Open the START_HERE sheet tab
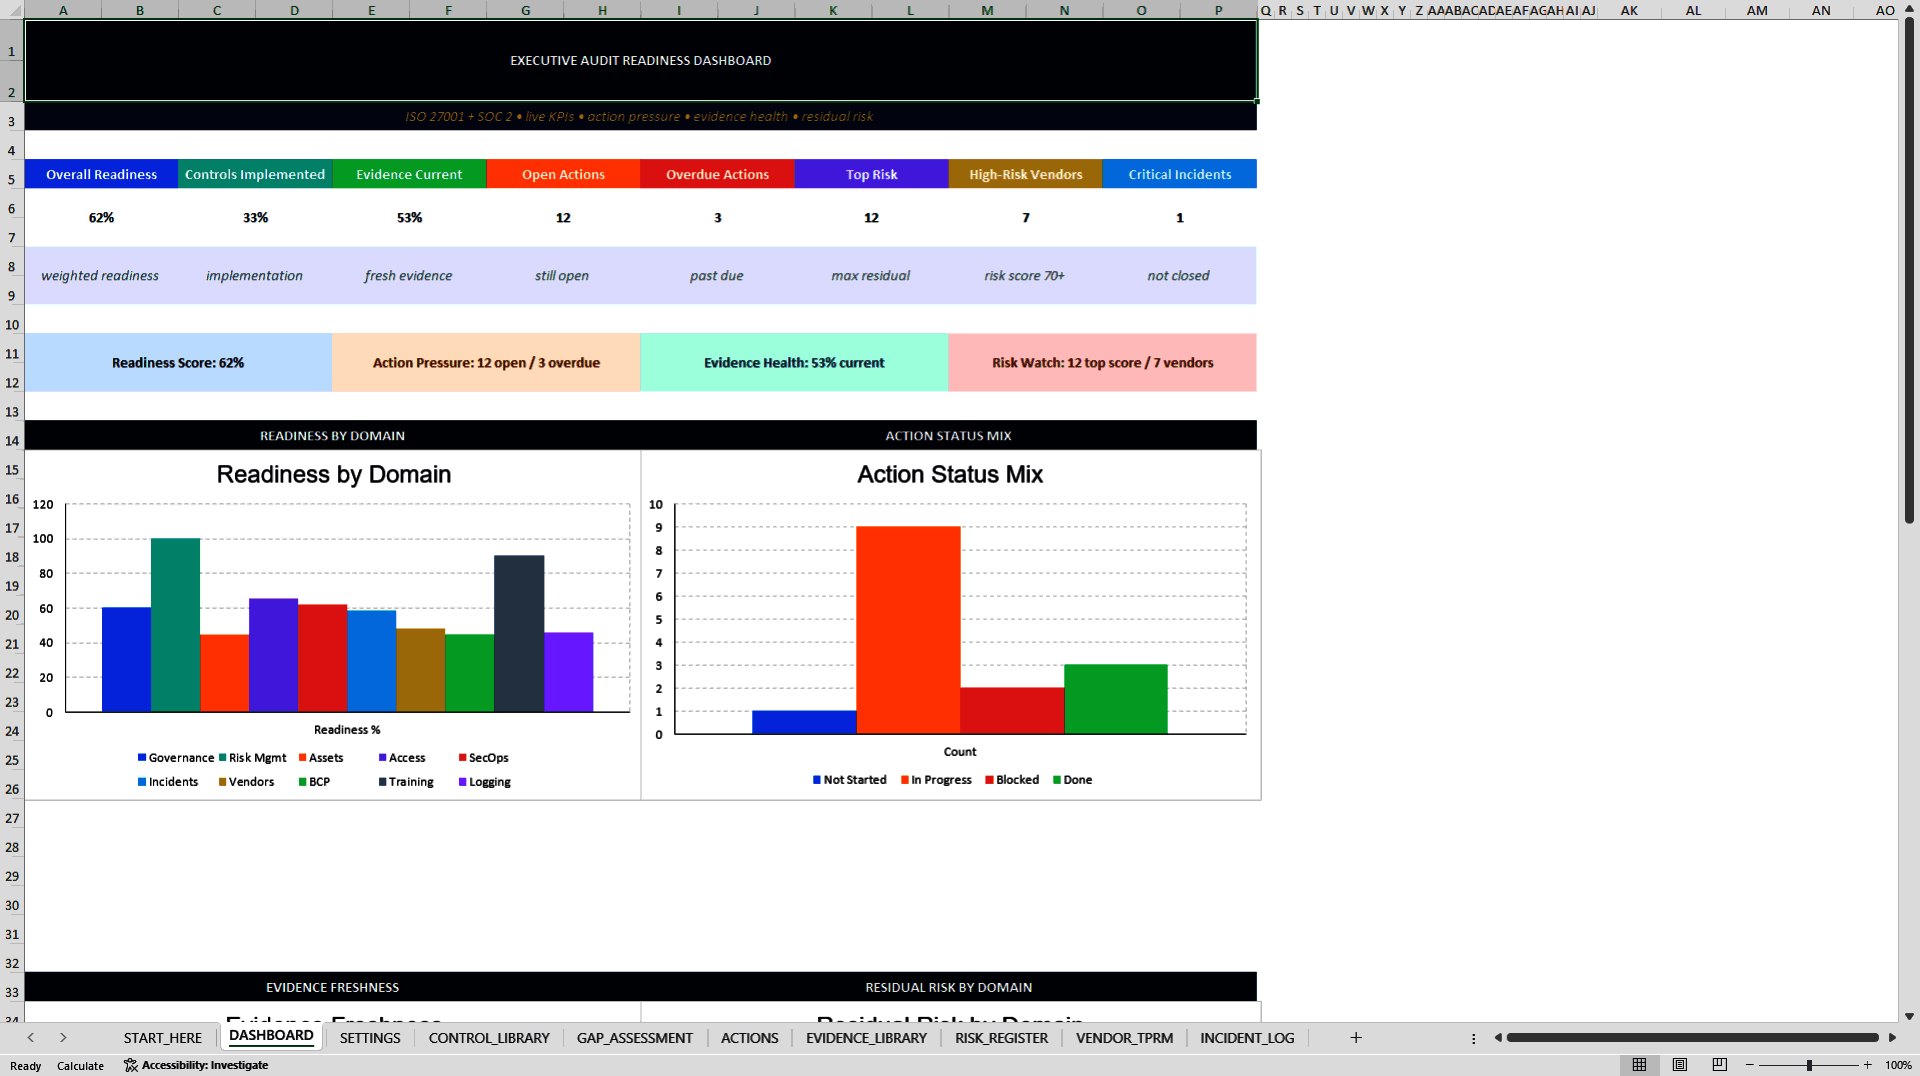Screen dimensions: 1920x1076 pyautogui.click(x=163, y=1038)
